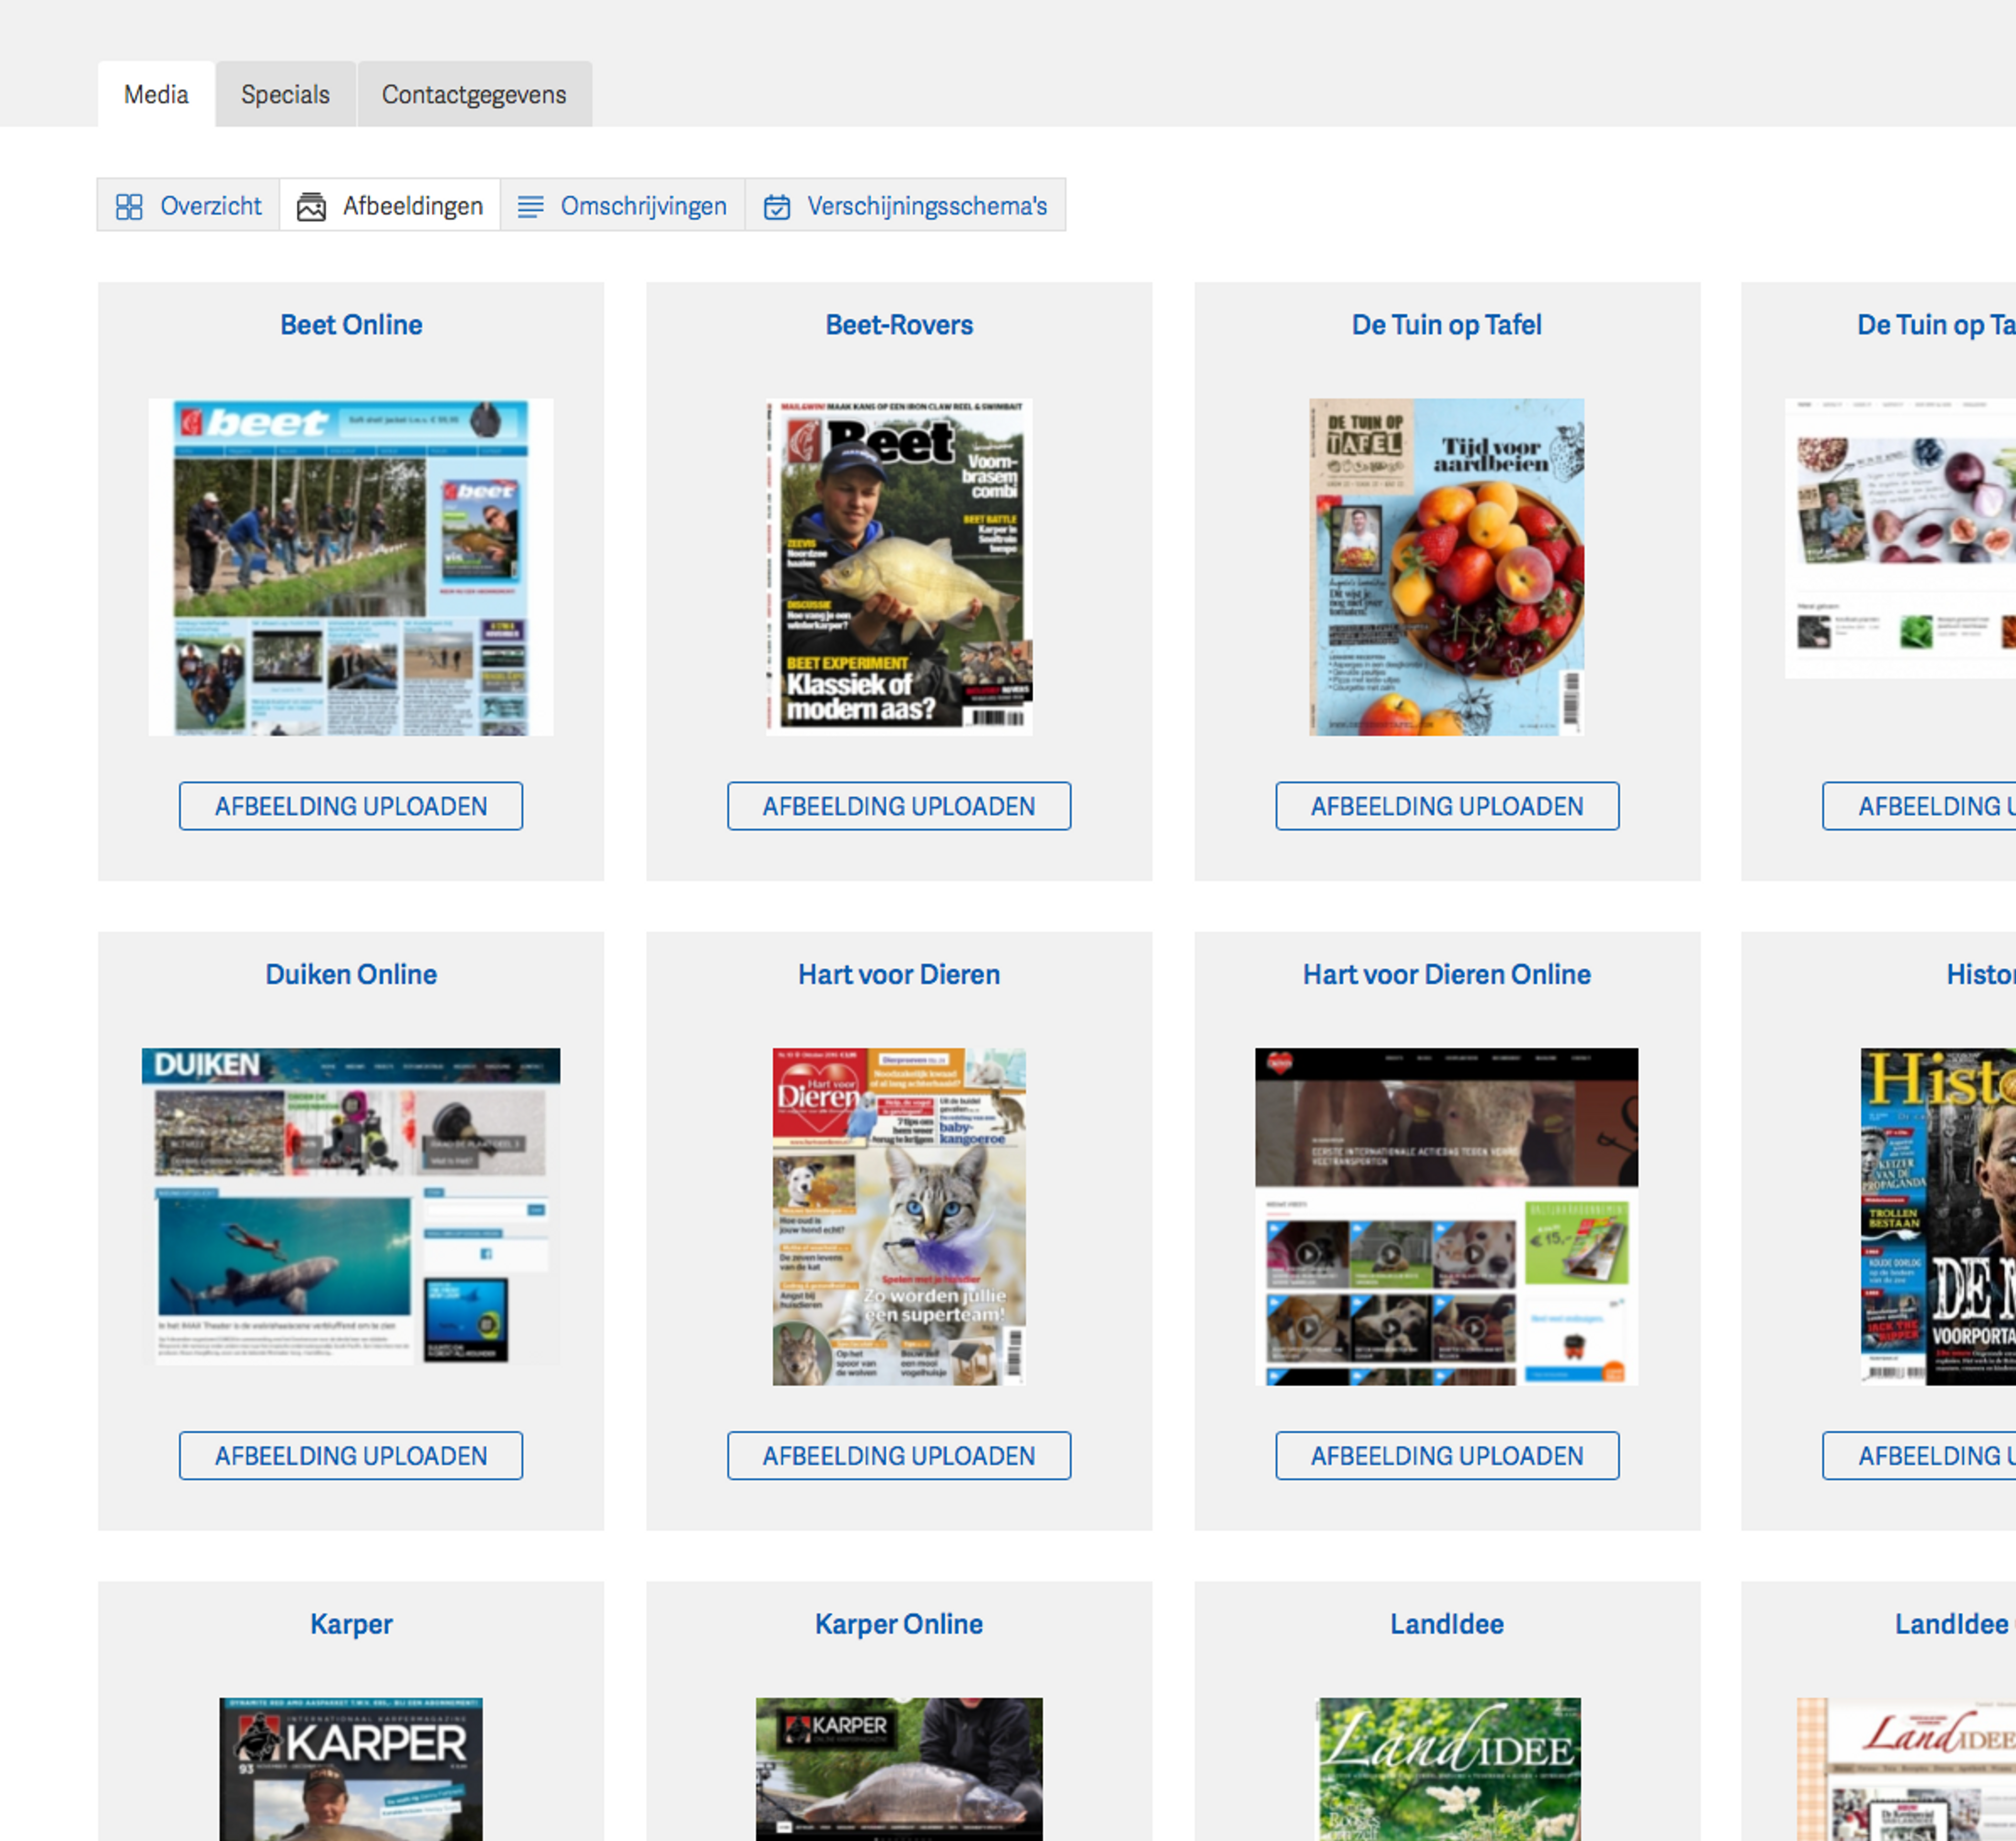This screenshot has height=1841, width=2016.
Task: Click the Afbeeldingen picture icon
Action: pyautogui.click(x=311, y=207)
